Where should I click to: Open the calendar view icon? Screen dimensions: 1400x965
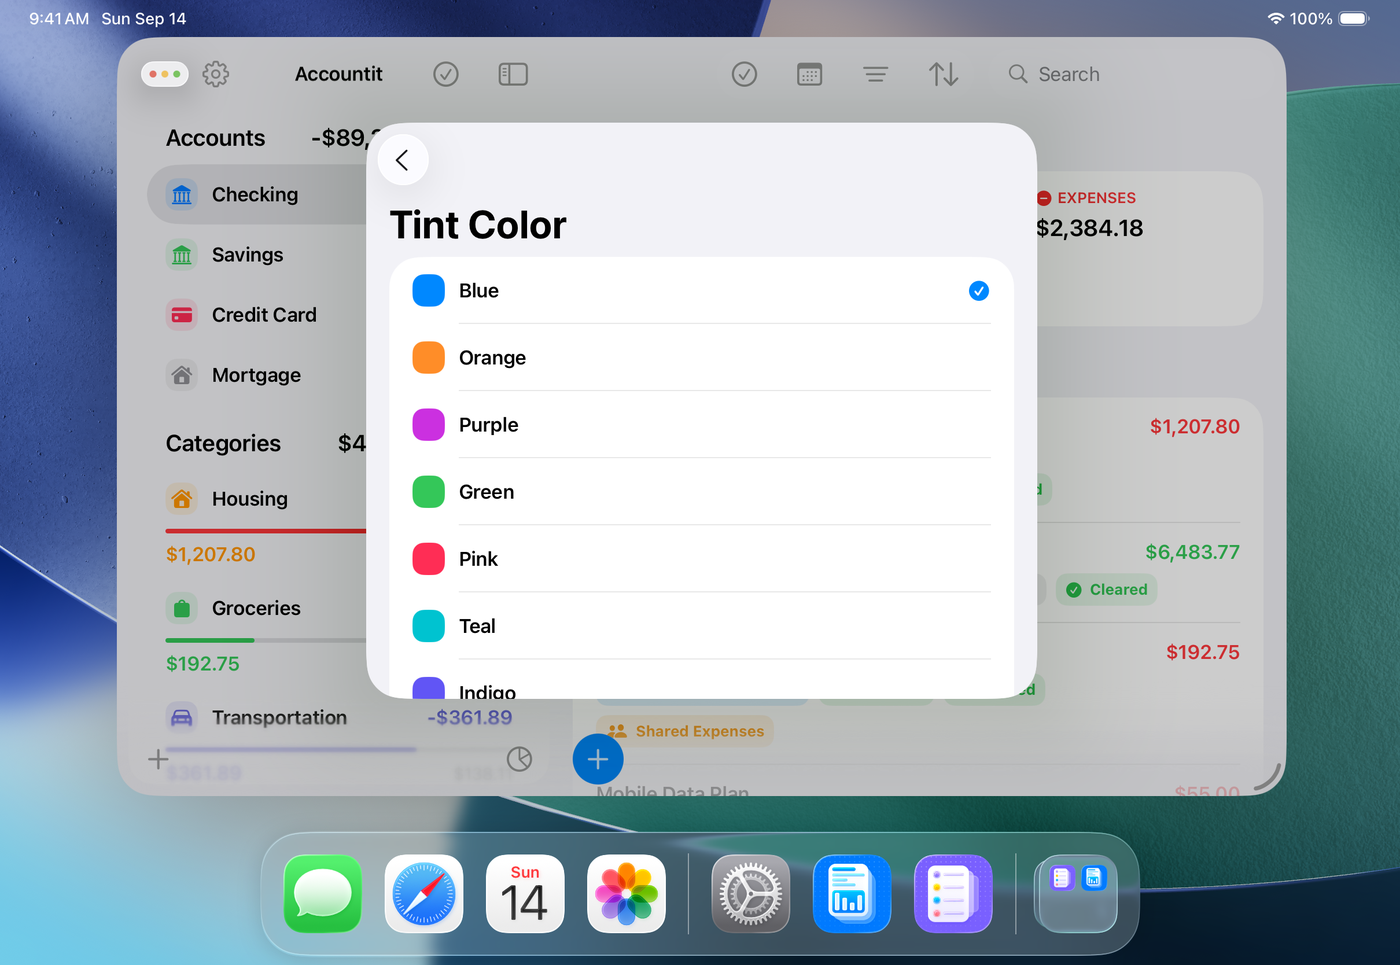tap(809, 74)
